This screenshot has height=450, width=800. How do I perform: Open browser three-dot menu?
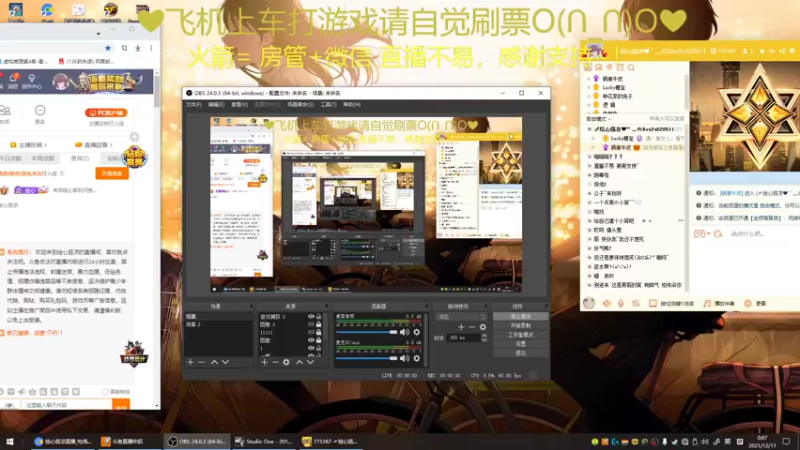click(x=151, y=48)
